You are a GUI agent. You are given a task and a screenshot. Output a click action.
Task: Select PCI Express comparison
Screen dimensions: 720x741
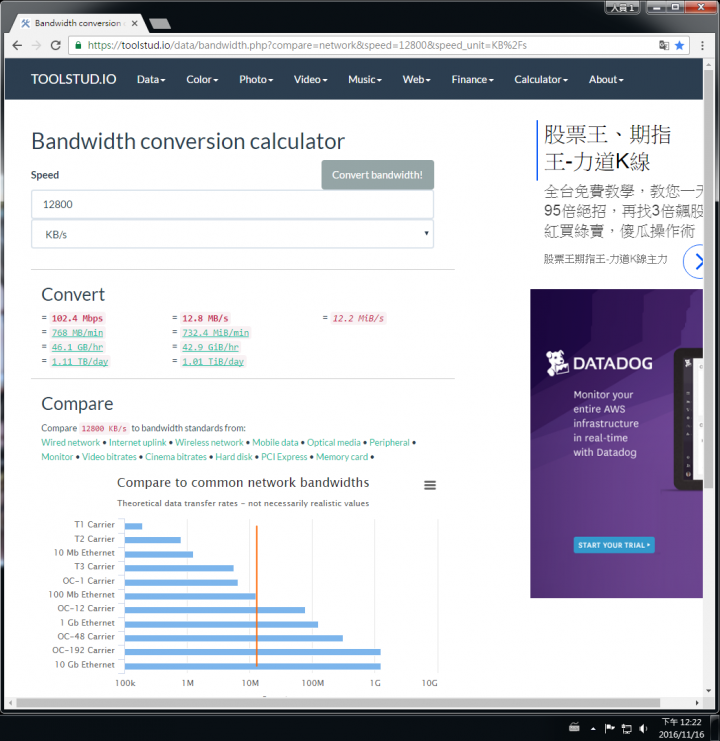point(284,457)
